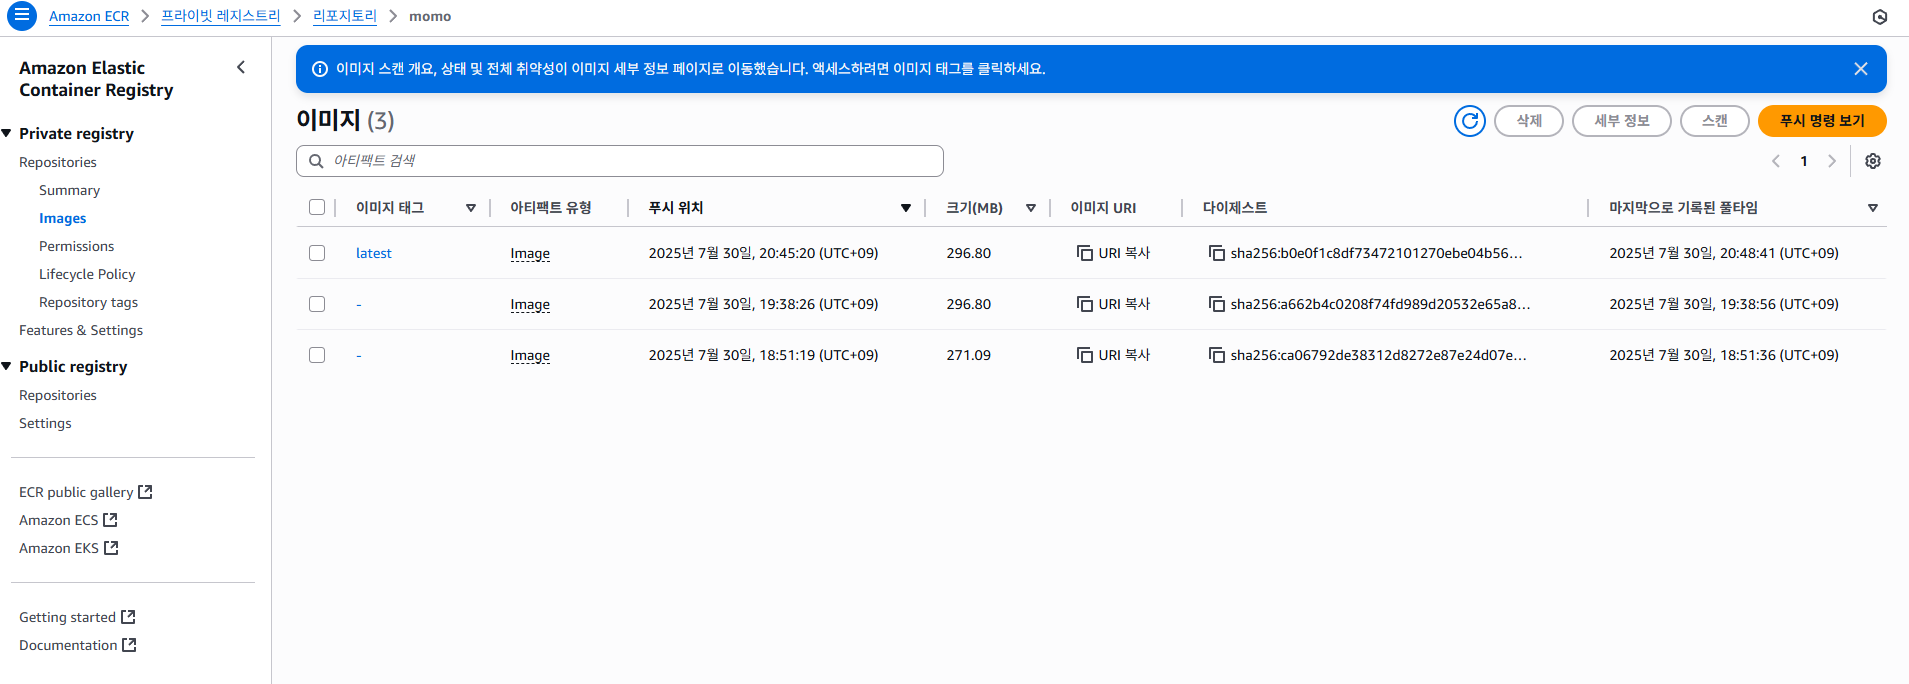Click the info icon in the banner

coord(320,69)
